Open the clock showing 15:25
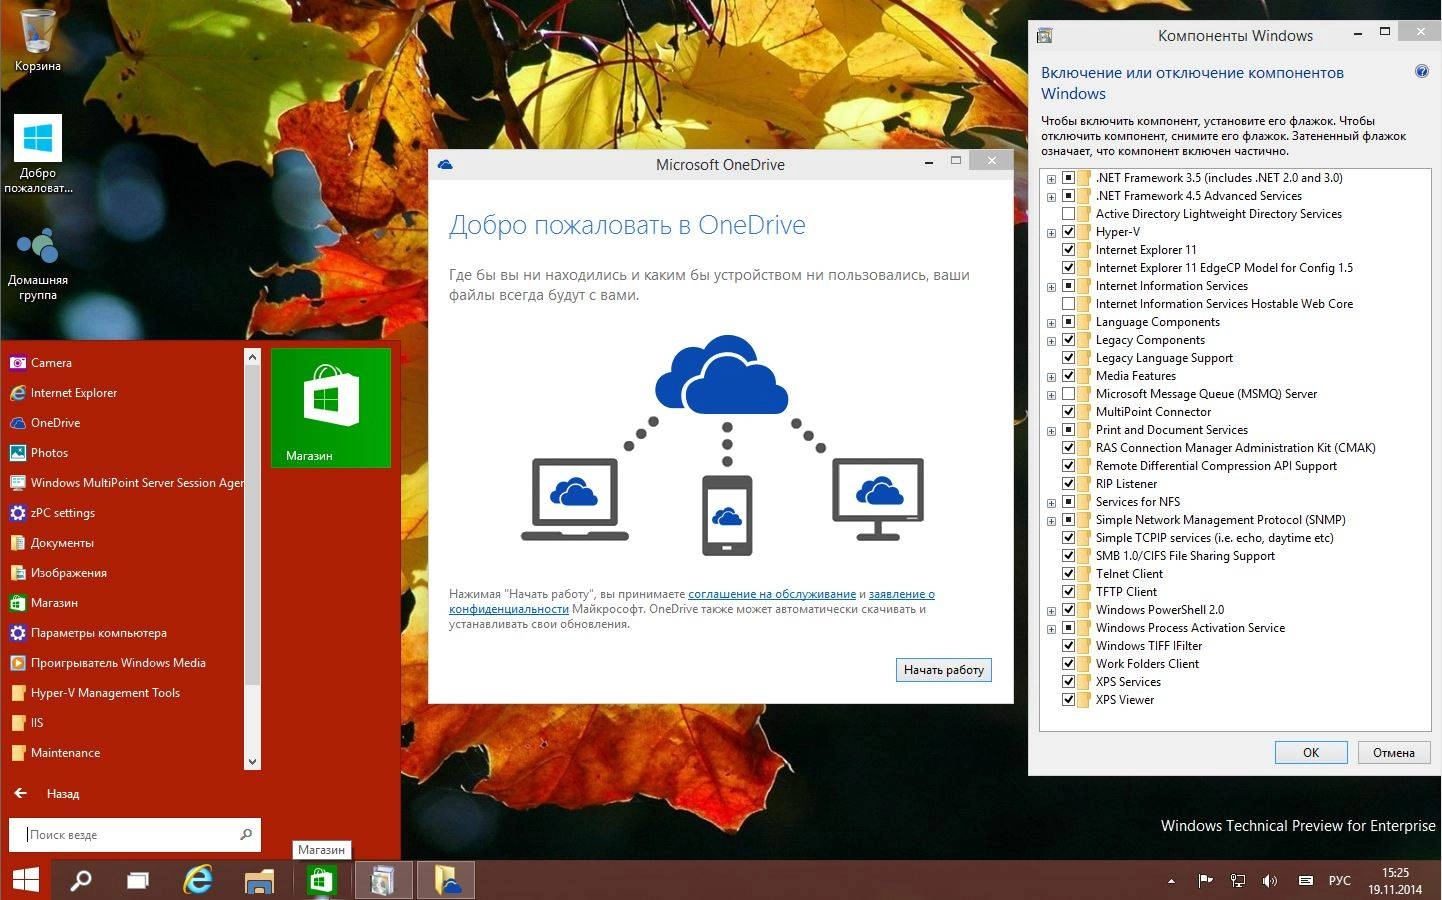1442x900 pixels. (x=1395, y=881)
